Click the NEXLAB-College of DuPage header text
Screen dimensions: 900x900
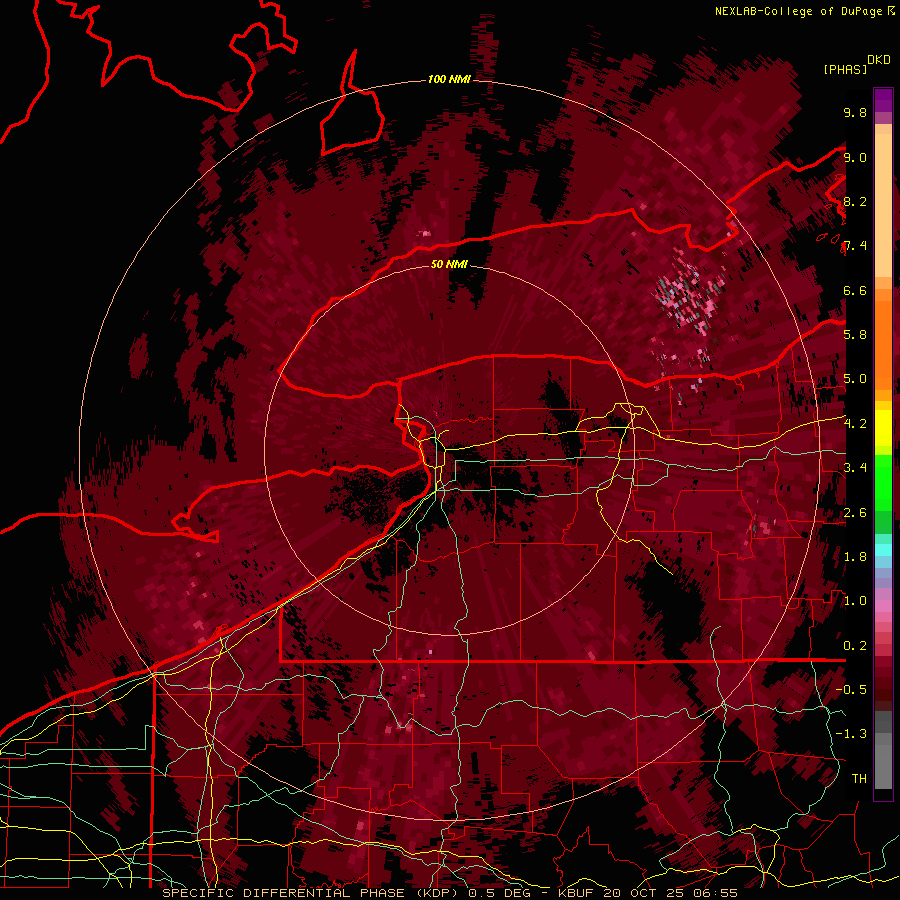pyautogui.click(x=798, y=11)
